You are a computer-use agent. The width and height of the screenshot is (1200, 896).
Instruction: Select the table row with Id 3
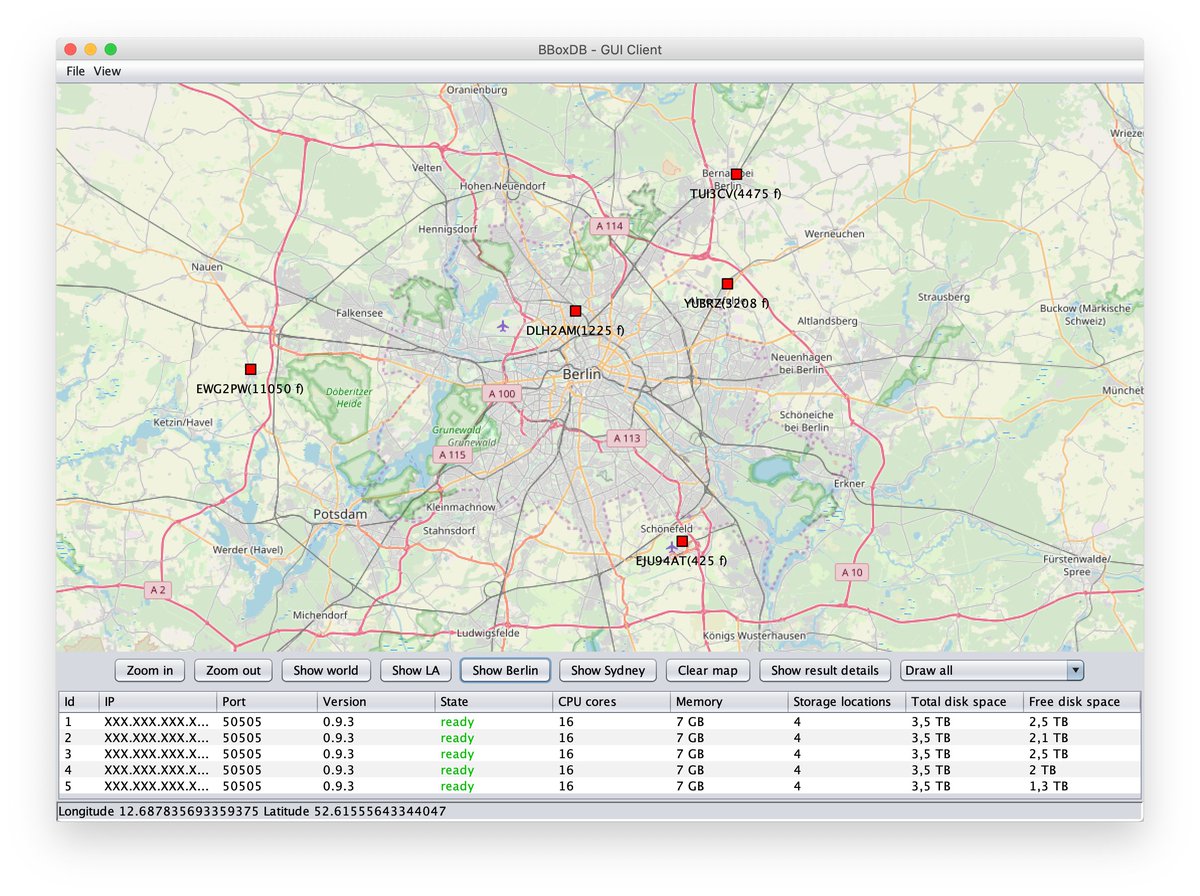click(600, 753)
